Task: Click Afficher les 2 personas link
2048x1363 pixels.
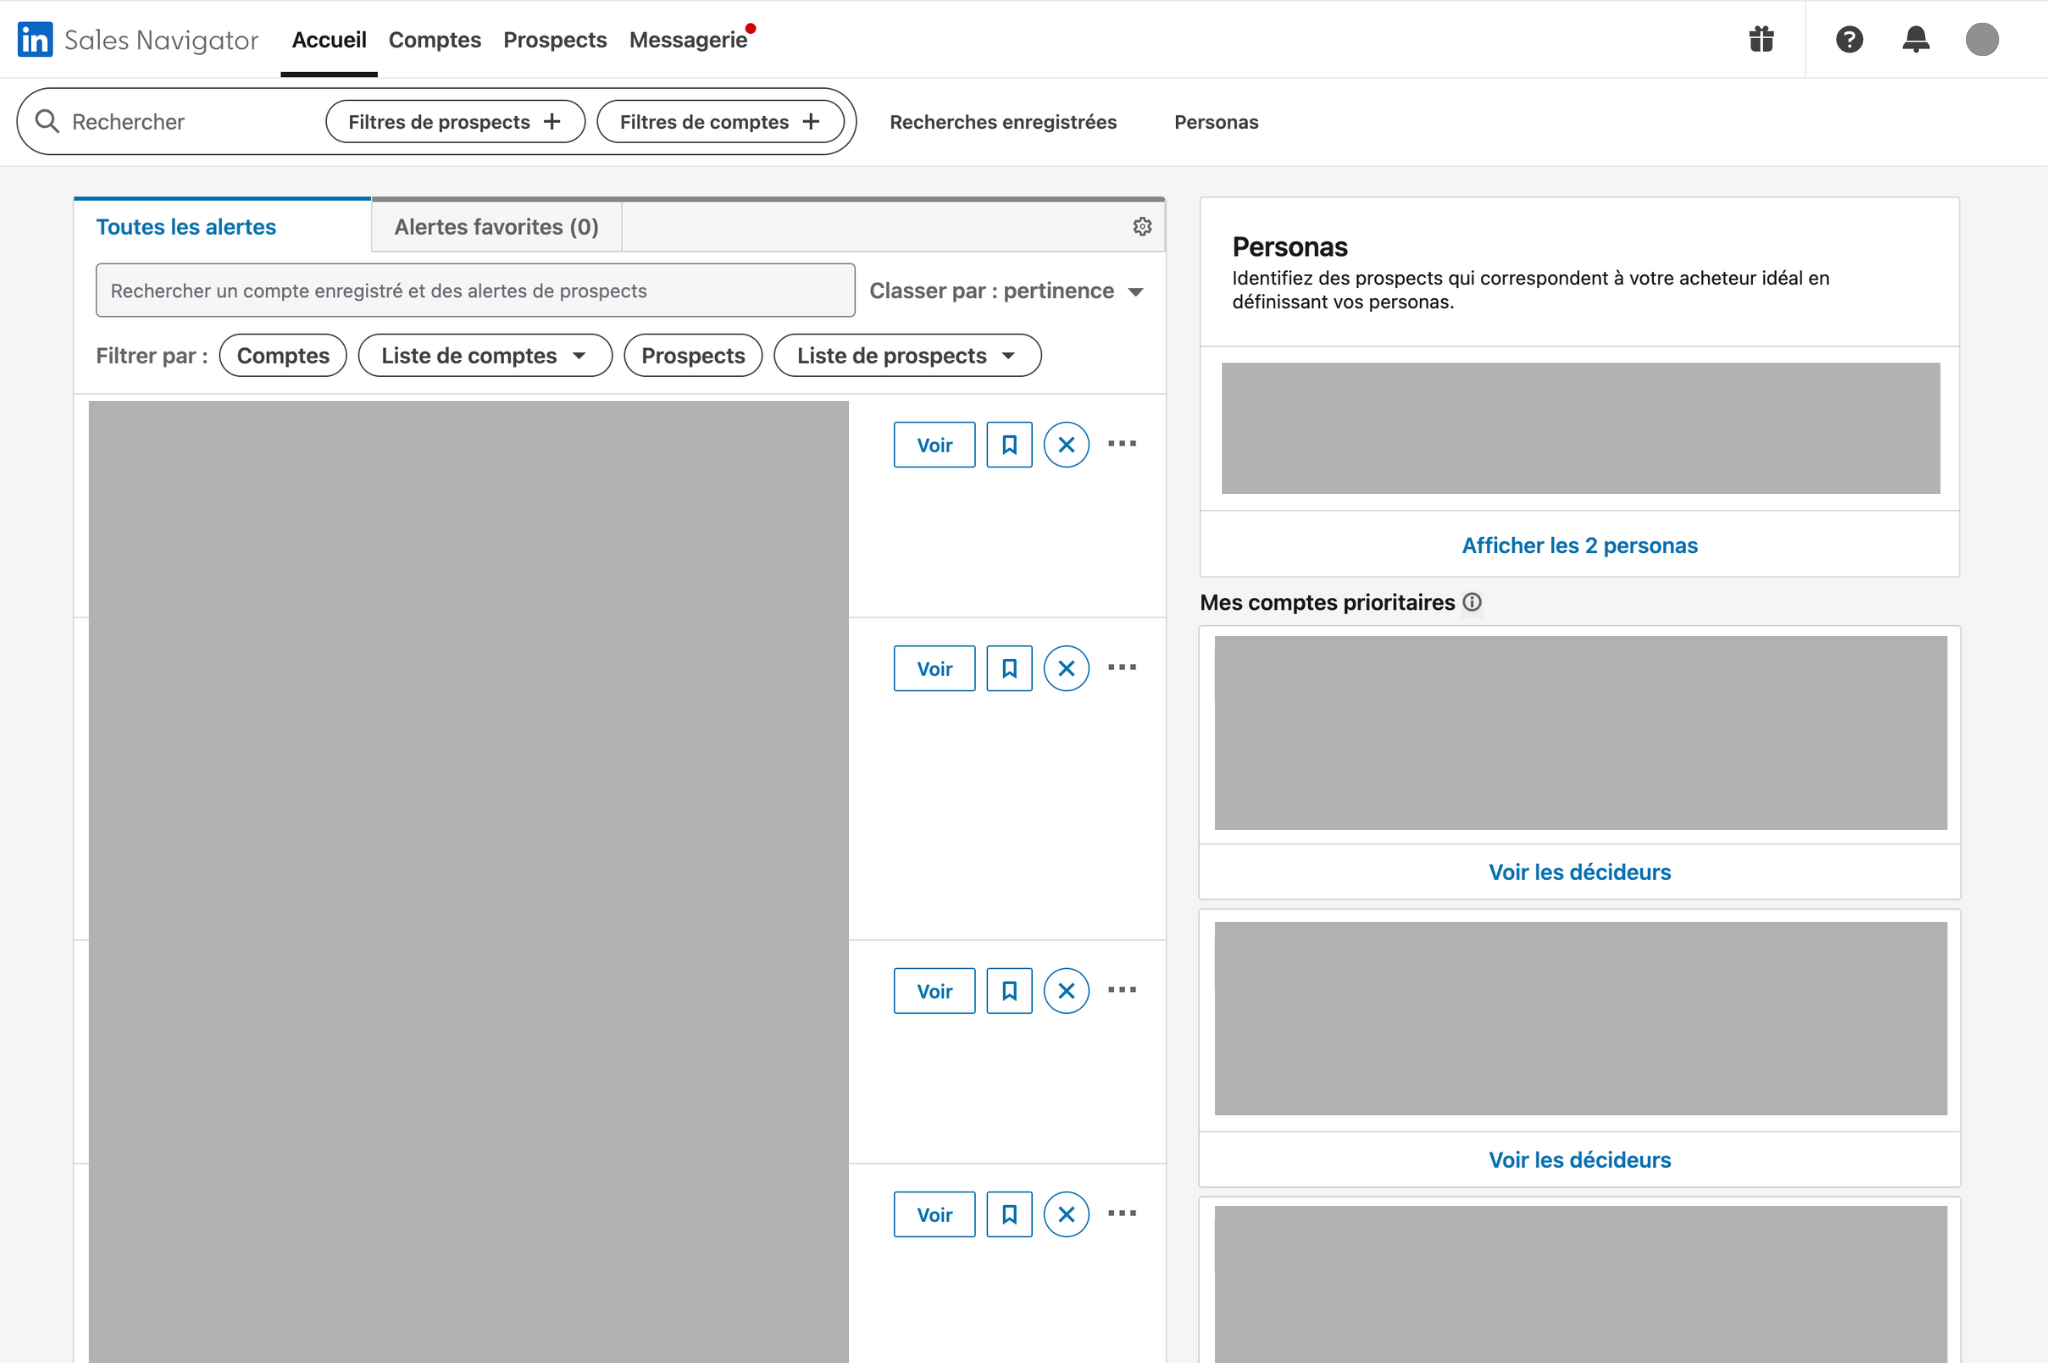Action: pyautogui.click(x=1578, y=545)
